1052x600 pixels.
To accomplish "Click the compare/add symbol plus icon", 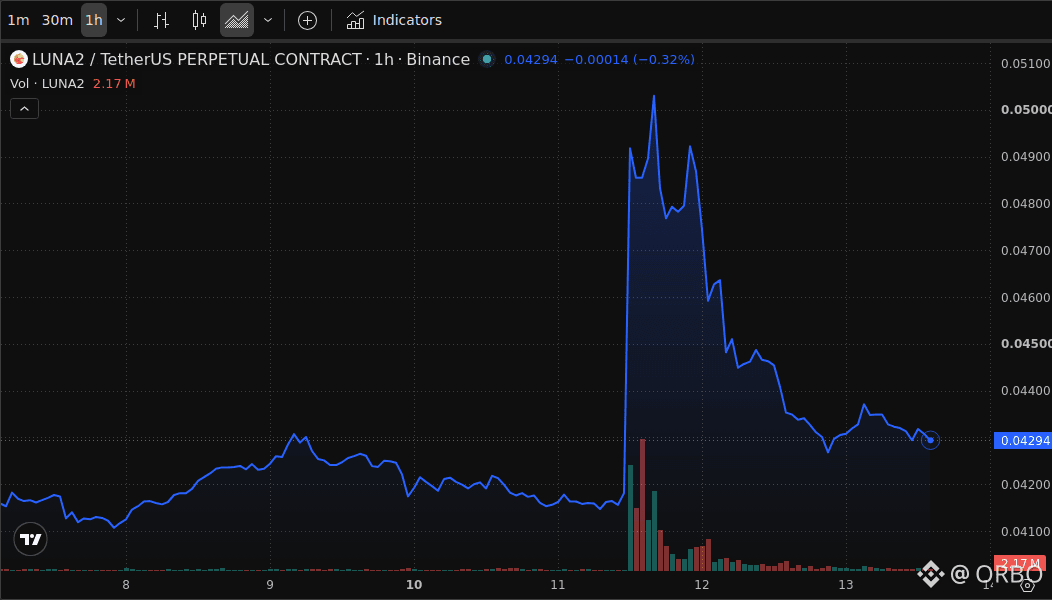I will [307, 20].
